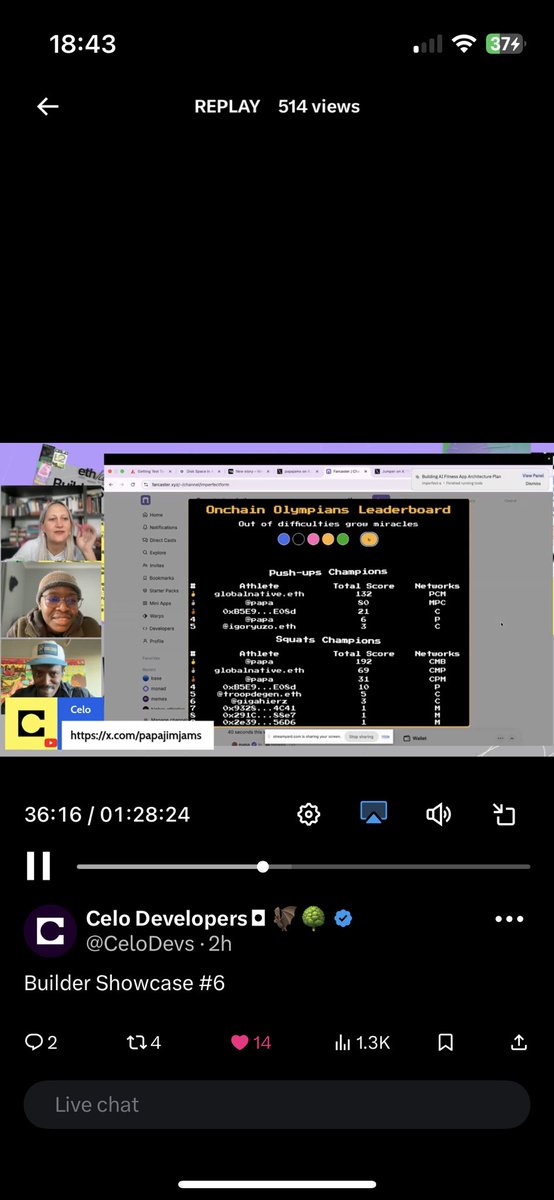Screen dimensions: 554x1200
Task: Open the x.com/papajimjams link overlay
Action: tap(138, 735)
